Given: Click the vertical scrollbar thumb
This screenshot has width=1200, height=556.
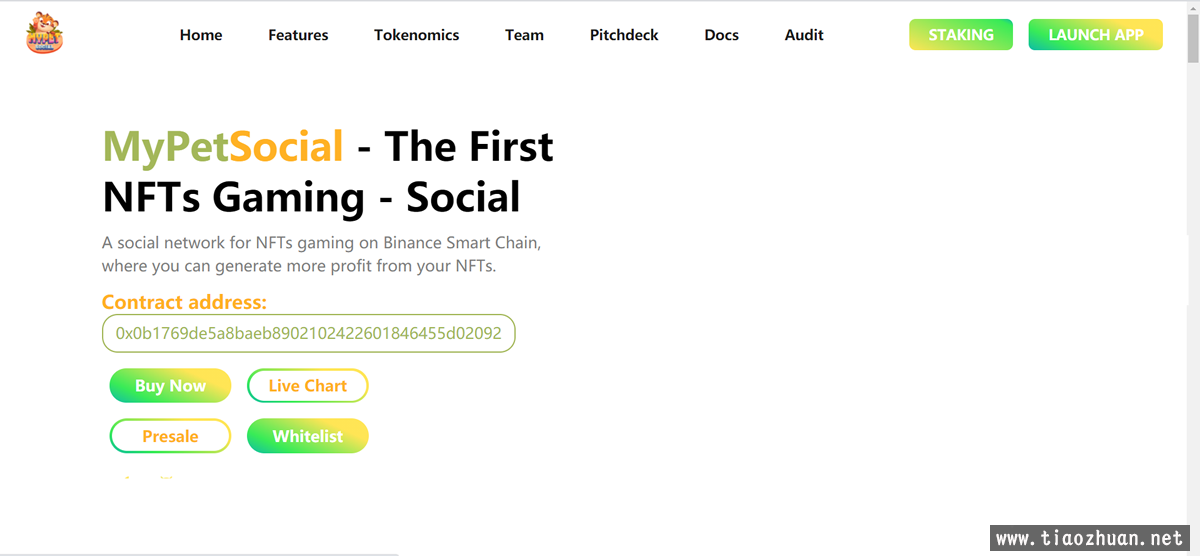Looking at the screenshot, I should (1192, 40).
